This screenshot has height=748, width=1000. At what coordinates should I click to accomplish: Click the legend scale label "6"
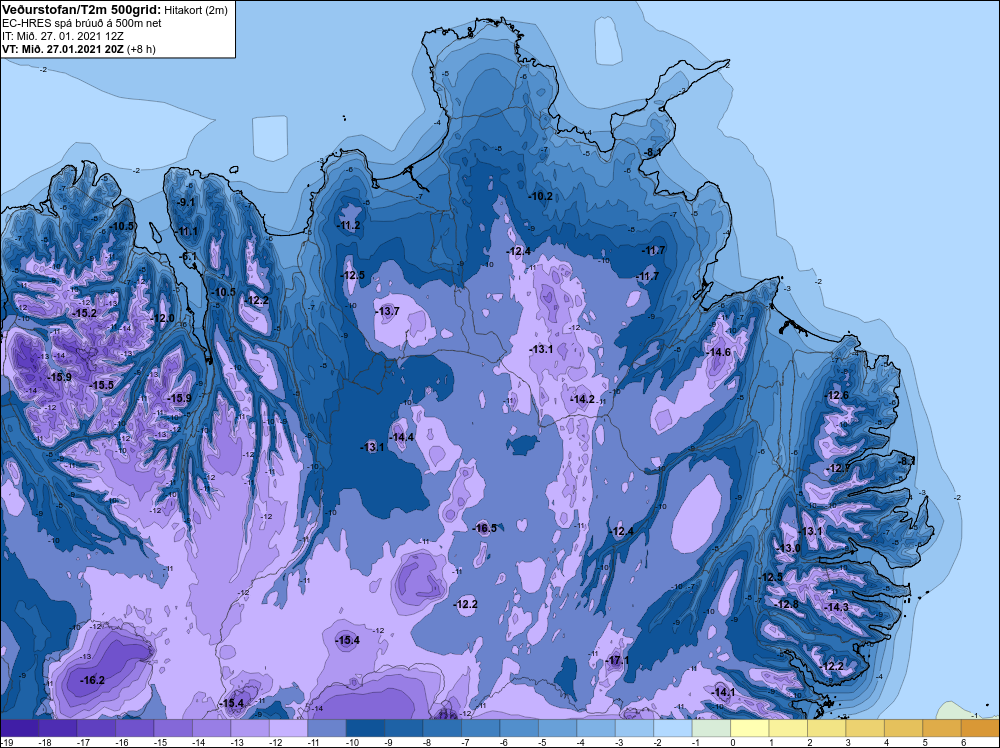click(963, 742)
